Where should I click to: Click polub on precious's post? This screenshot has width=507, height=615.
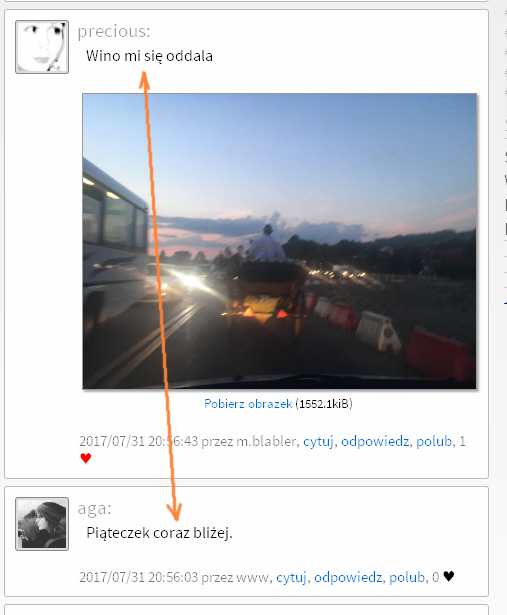[x=434, y=441]
